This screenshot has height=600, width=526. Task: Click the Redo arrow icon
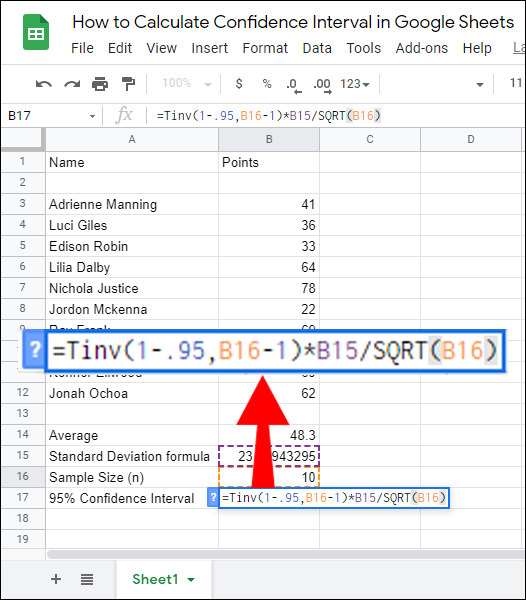[x=72, y=84]
